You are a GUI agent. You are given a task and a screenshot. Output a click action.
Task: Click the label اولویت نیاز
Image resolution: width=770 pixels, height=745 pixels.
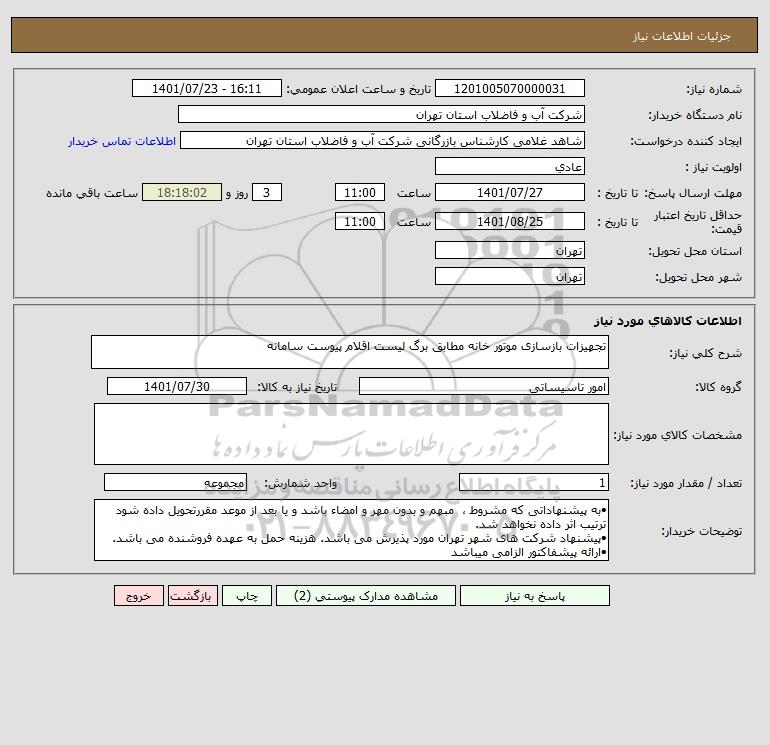point(714,167)
